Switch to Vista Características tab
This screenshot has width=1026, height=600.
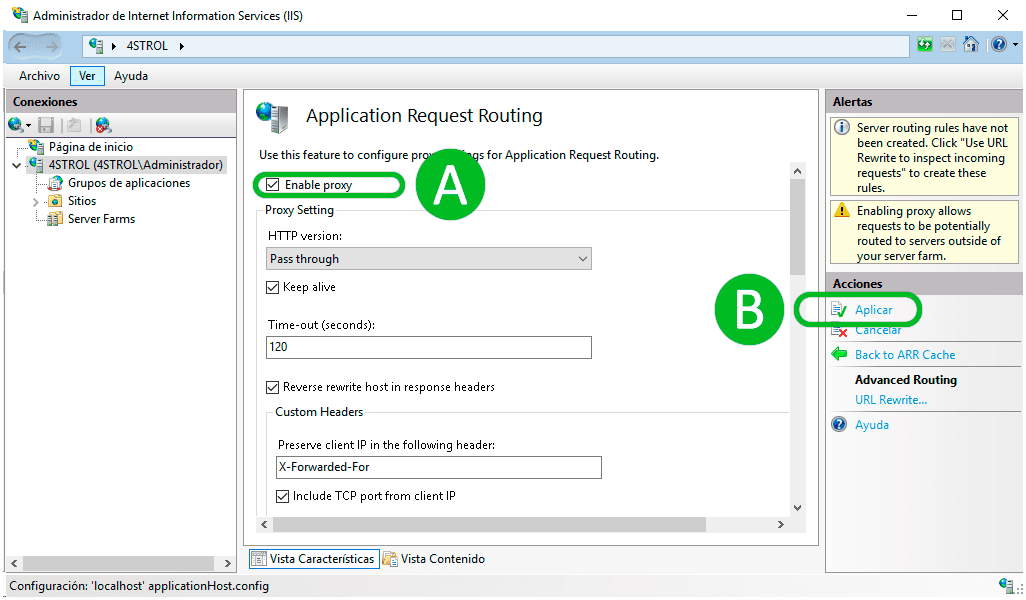(313, 559)
